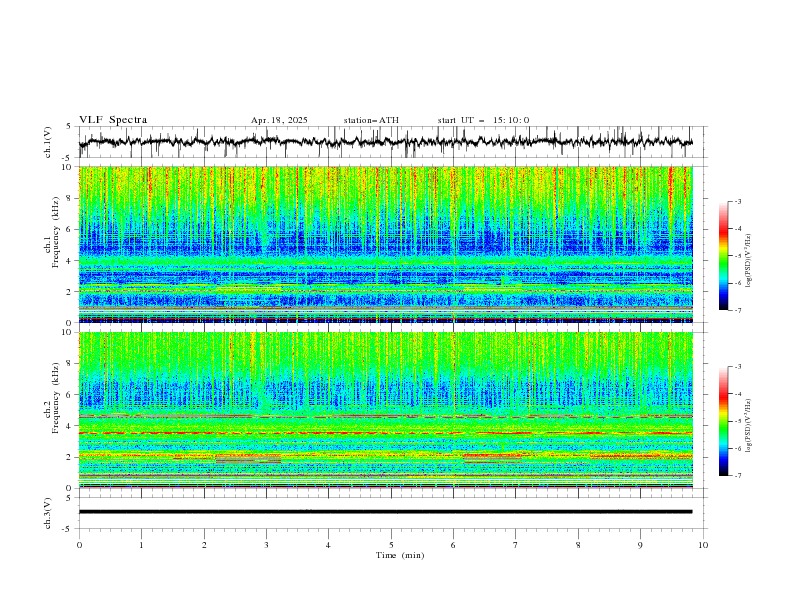The height and width of the screenshot is (612, 792).
Task: Click the "-7" label on ch.2 color bar
Action: [737, 476]
